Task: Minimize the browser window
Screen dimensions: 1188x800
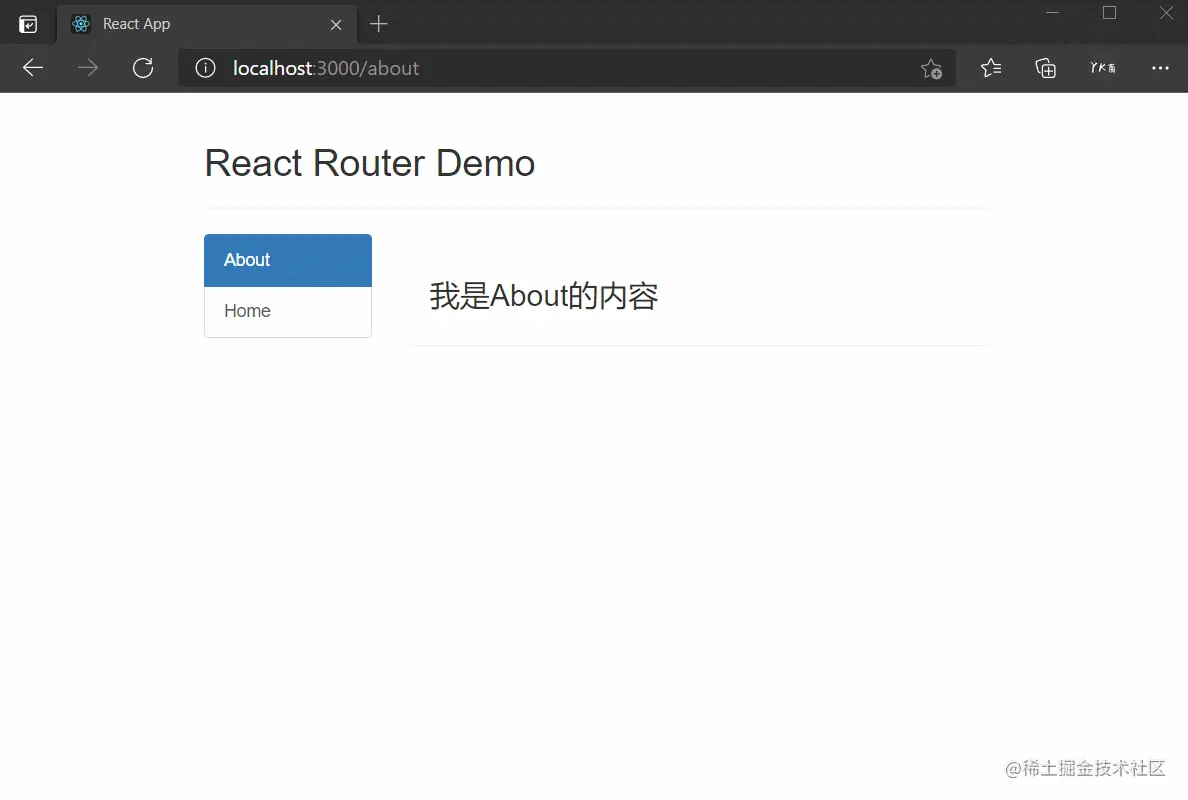Action: [1052, 12]
